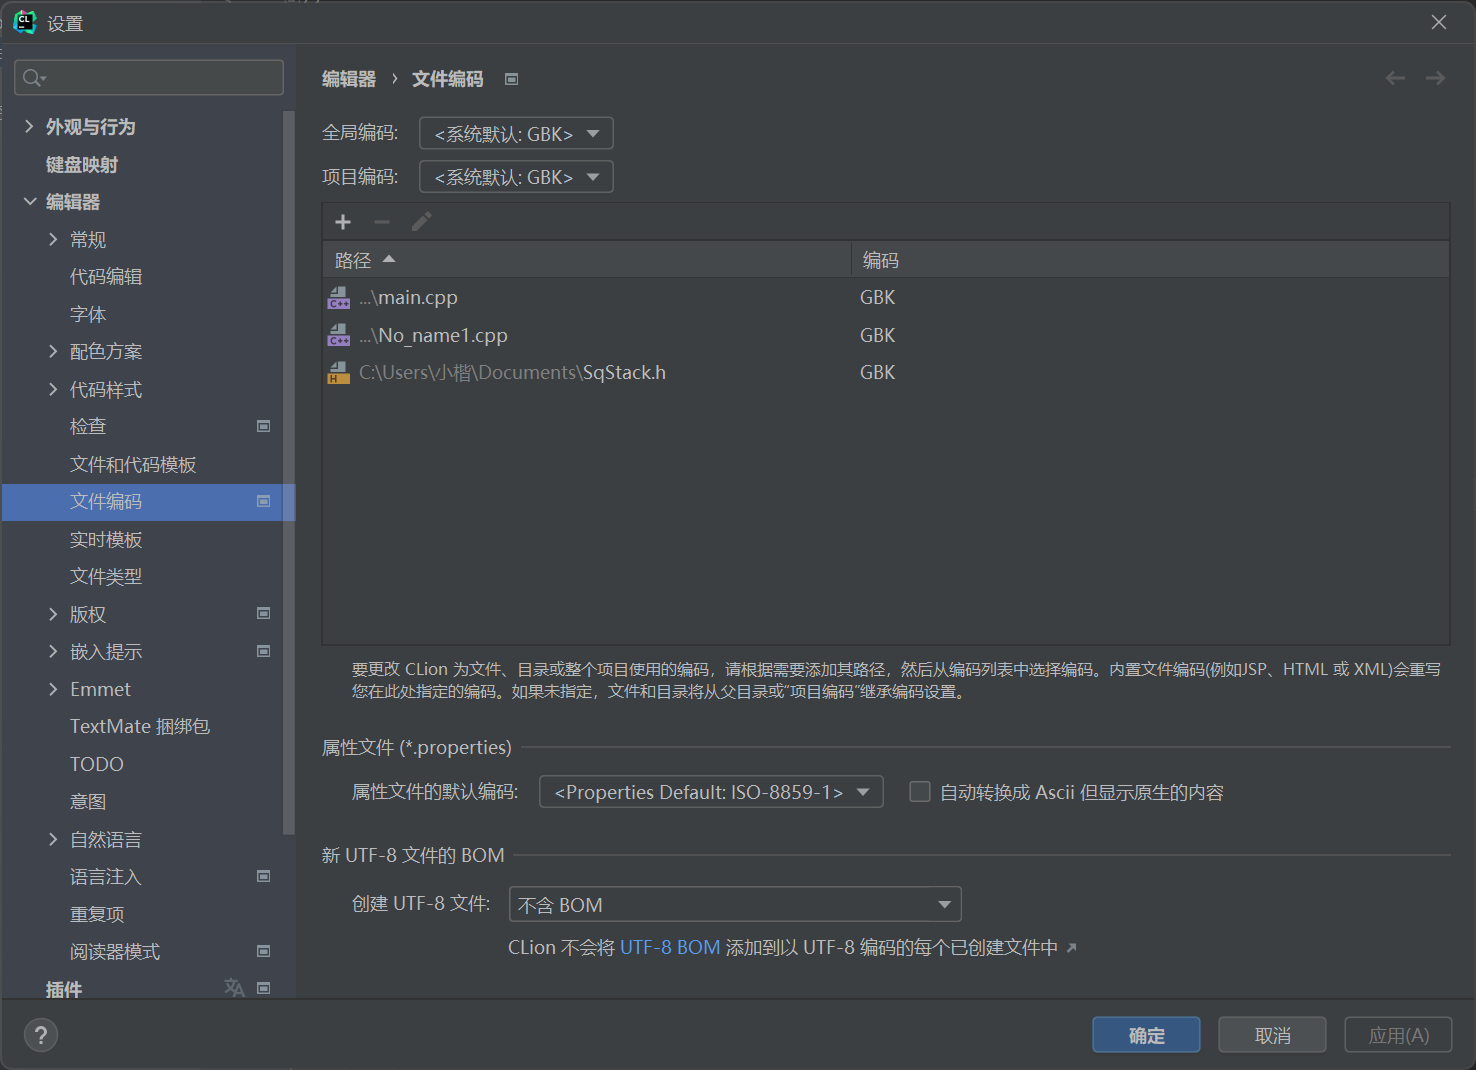The image size is (1476, 1070).
Task: Open 重复项 settings
Action: [x=97, y=914]
